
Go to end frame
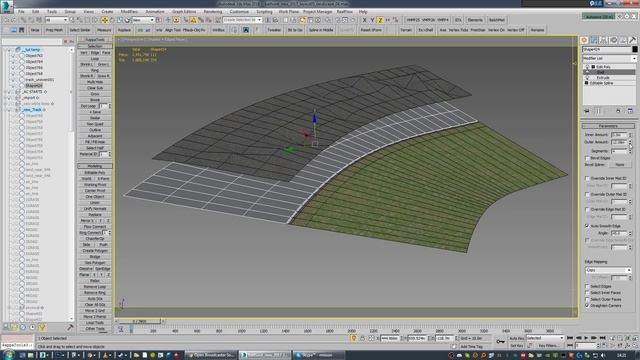tap(602, 338)
